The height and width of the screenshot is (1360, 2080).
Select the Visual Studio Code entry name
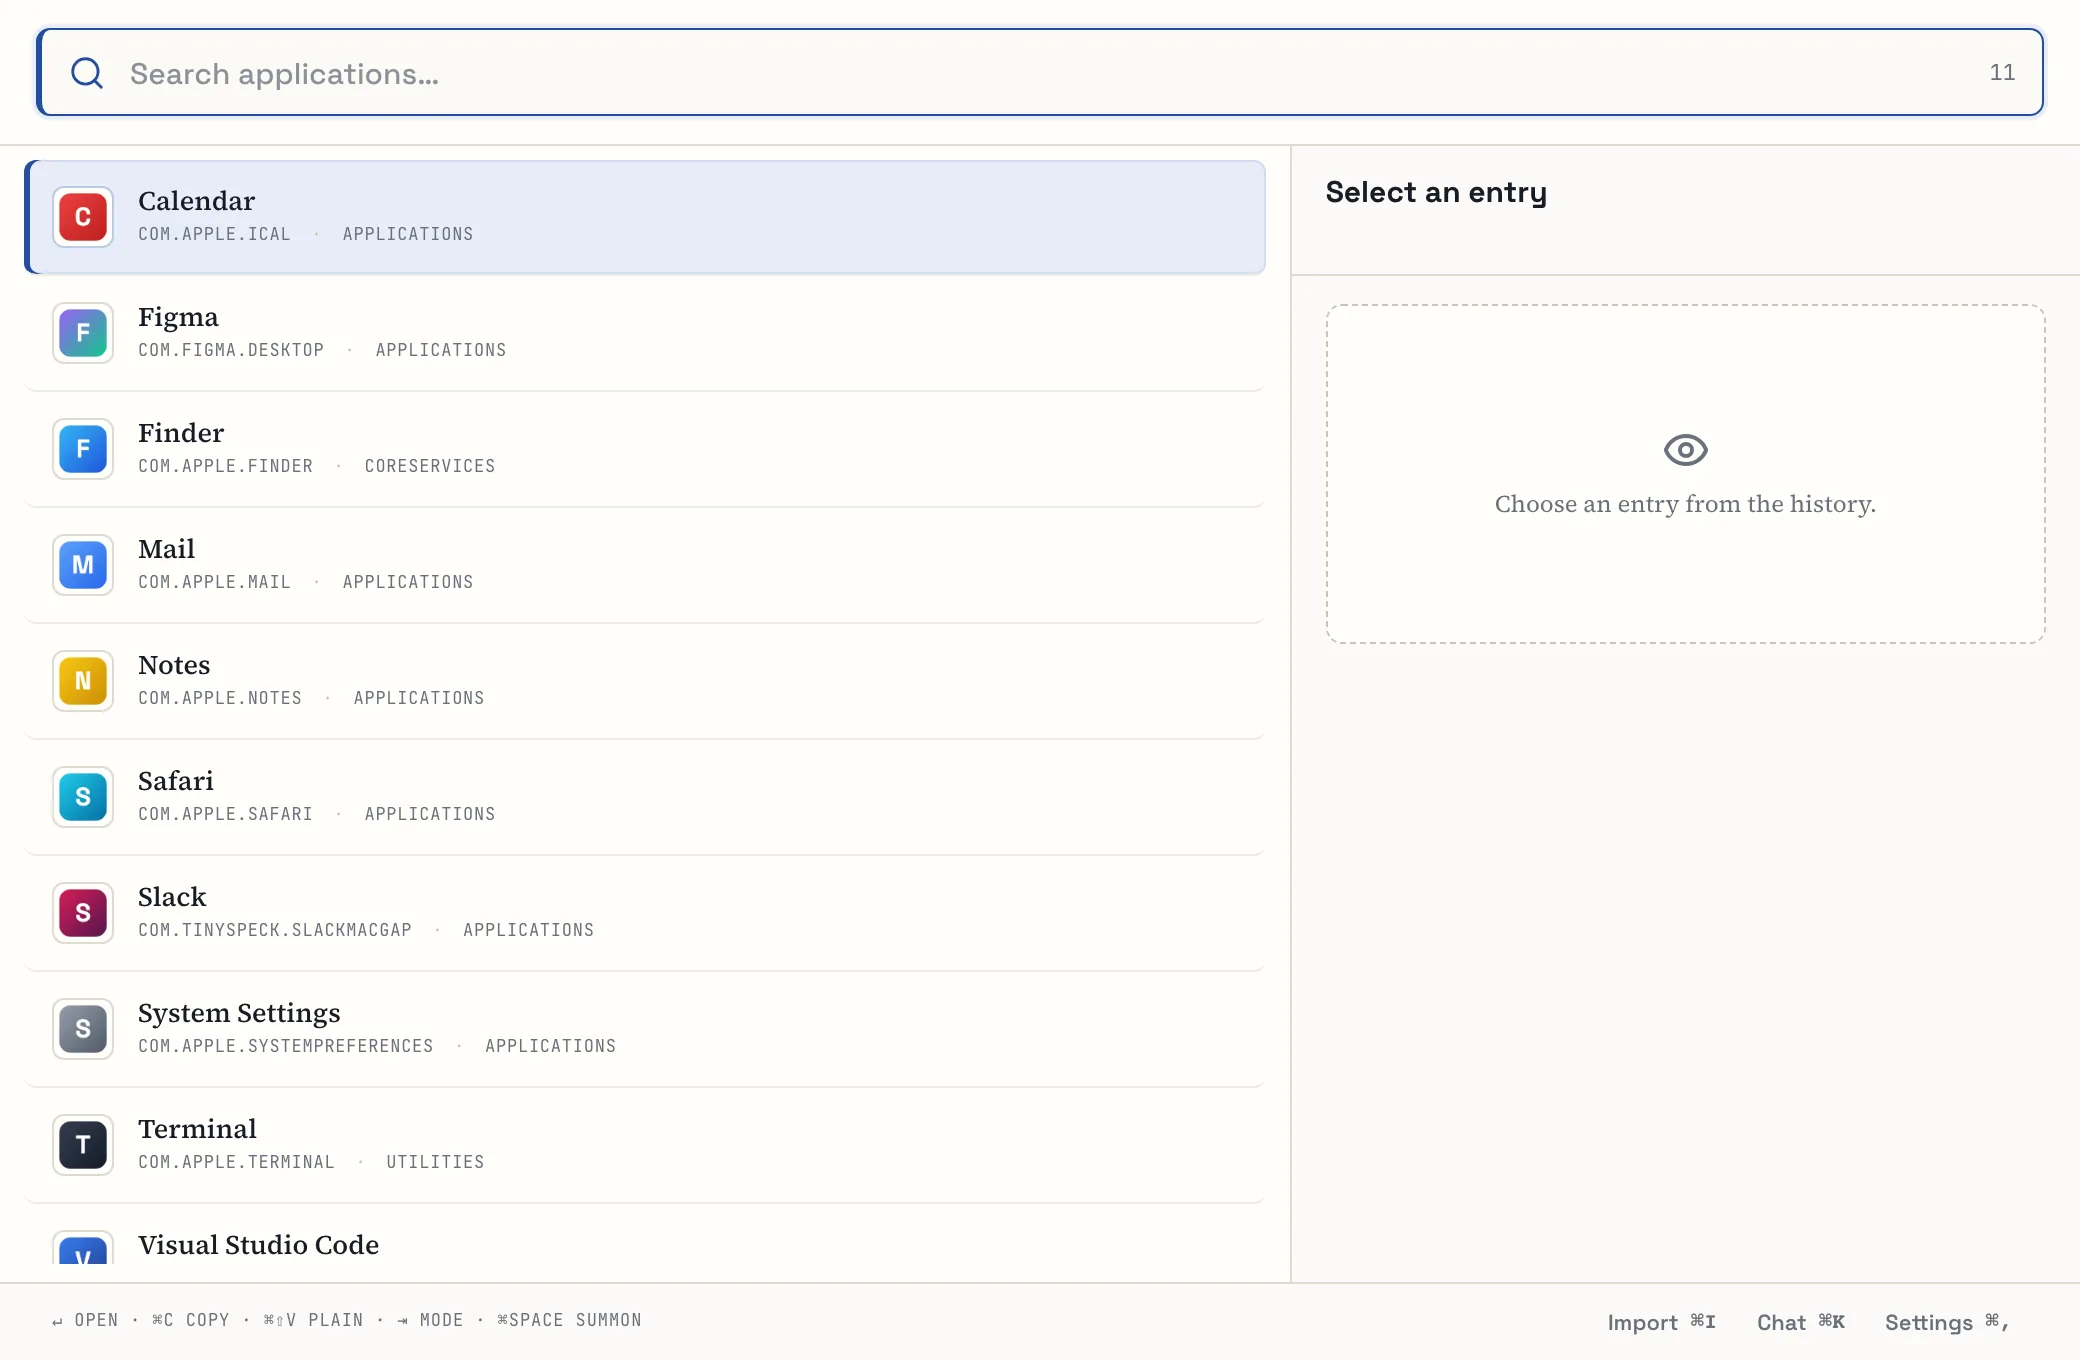click(x=258, y=1245)
